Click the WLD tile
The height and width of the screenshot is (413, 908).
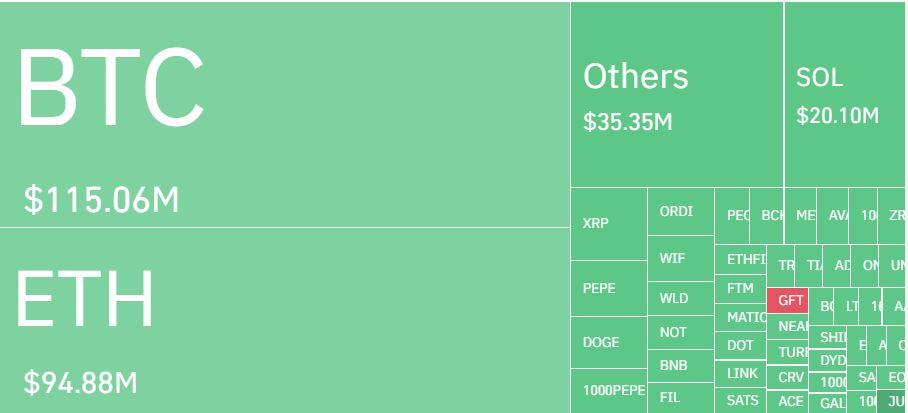(680, 298)
